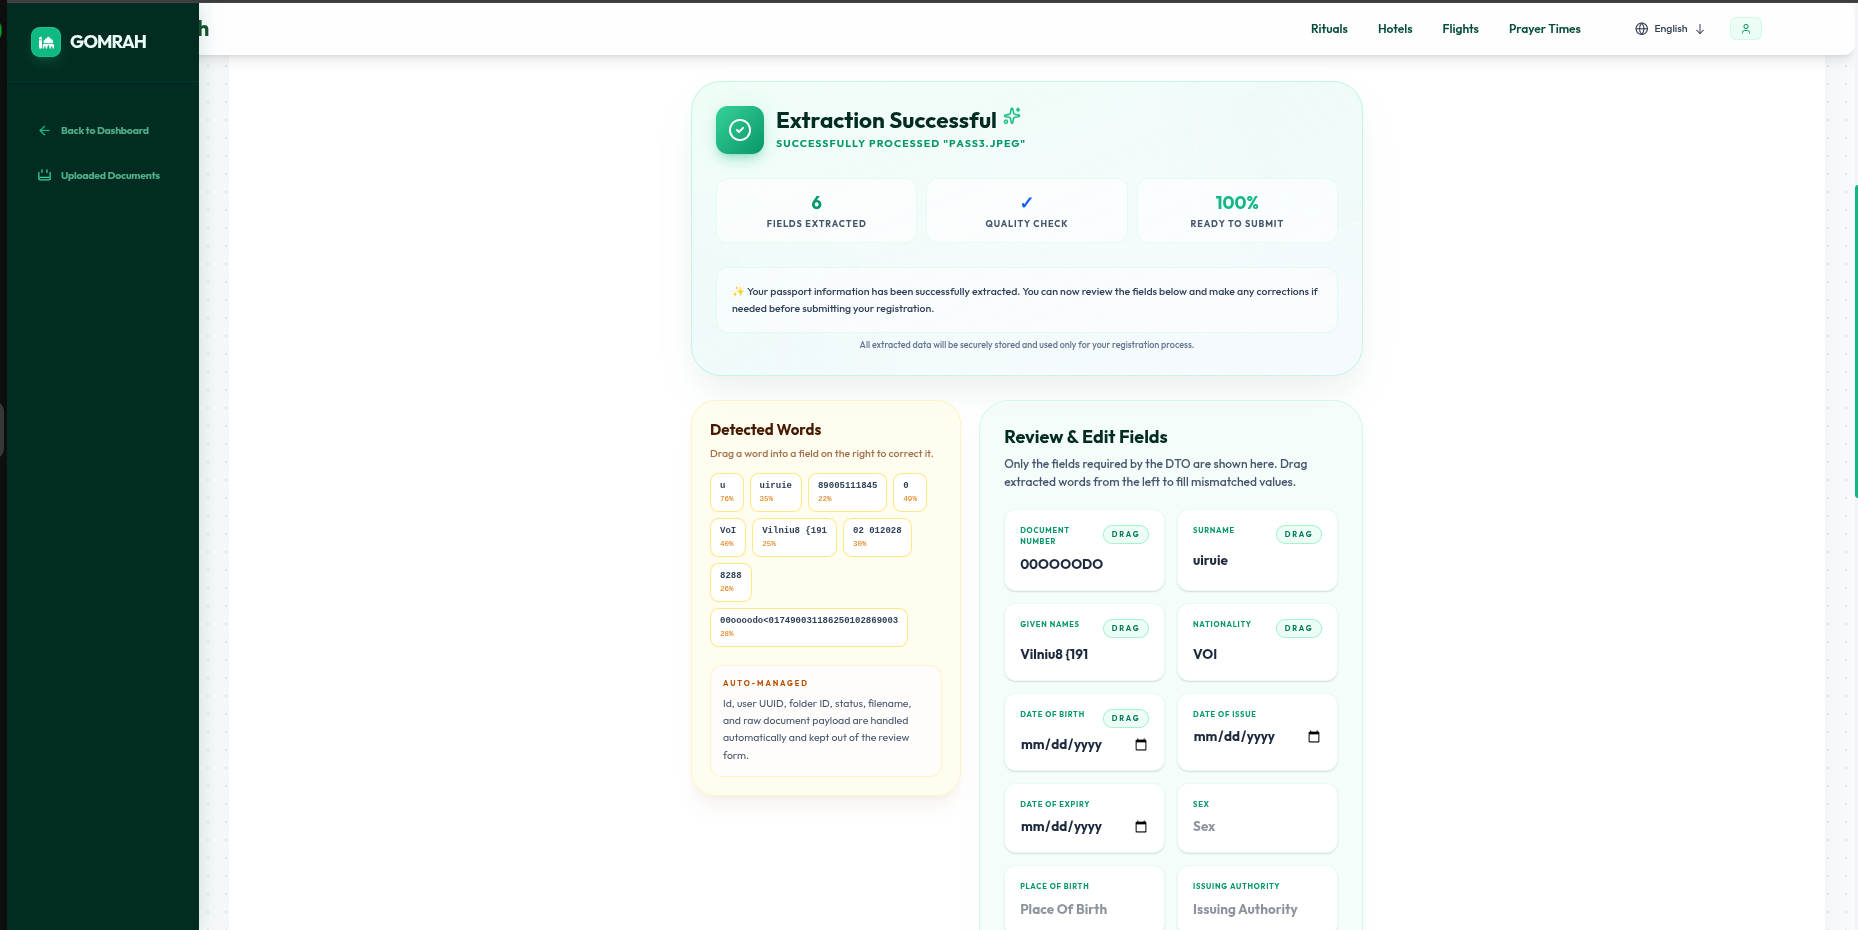
Task: Click the Back to Dashboard arrow icon
Action: tap(44, 131)
